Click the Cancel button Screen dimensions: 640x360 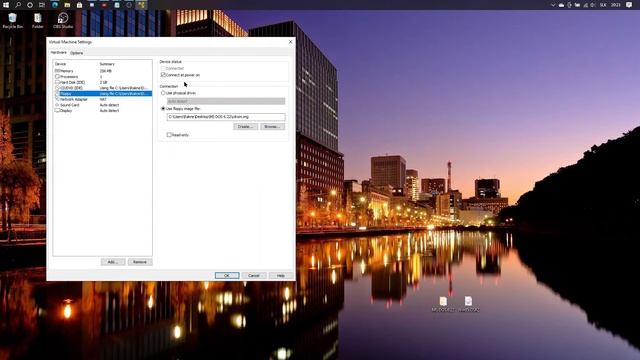[254, 276]
